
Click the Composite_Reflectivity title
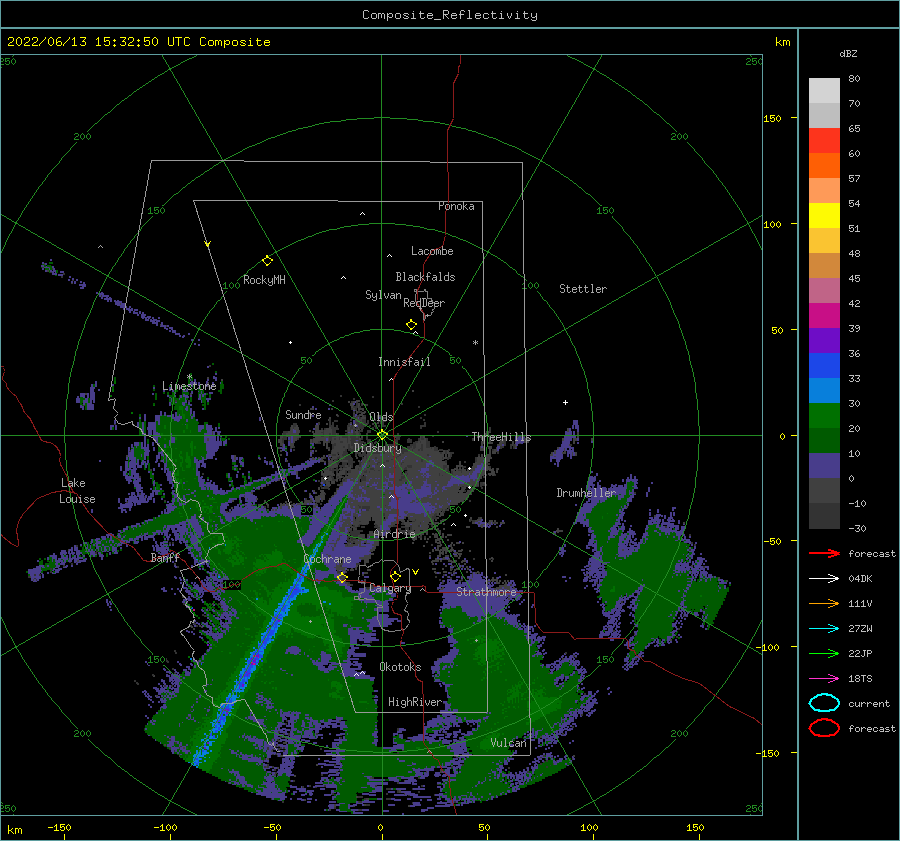pos(450,15)
